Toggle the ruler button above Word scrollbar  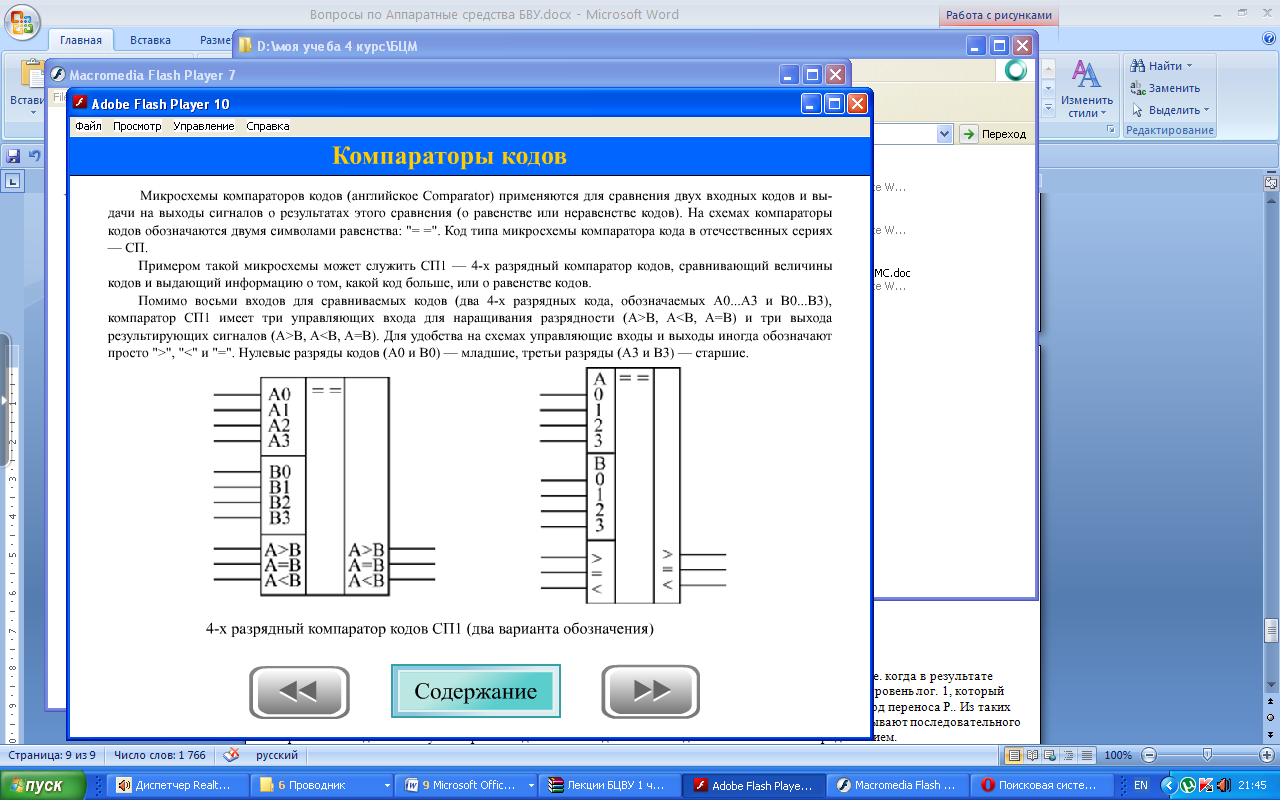(x=1271, y=183)
